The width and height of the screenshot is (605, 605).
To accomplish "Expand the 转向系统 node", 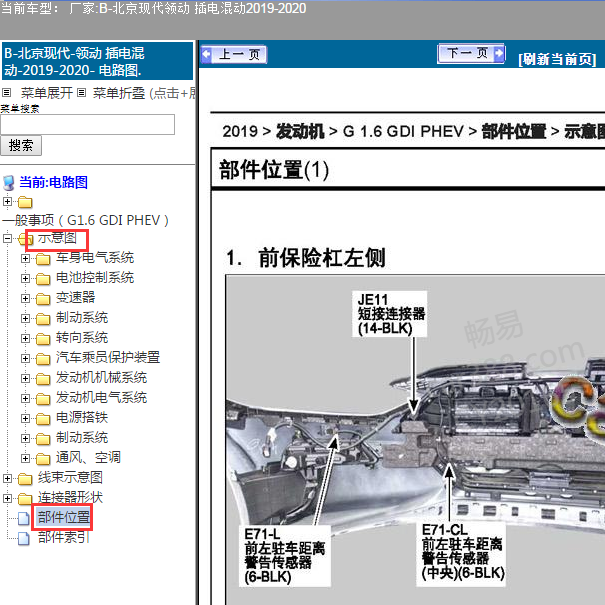I will pyautogui.click(x=25, y=339).
